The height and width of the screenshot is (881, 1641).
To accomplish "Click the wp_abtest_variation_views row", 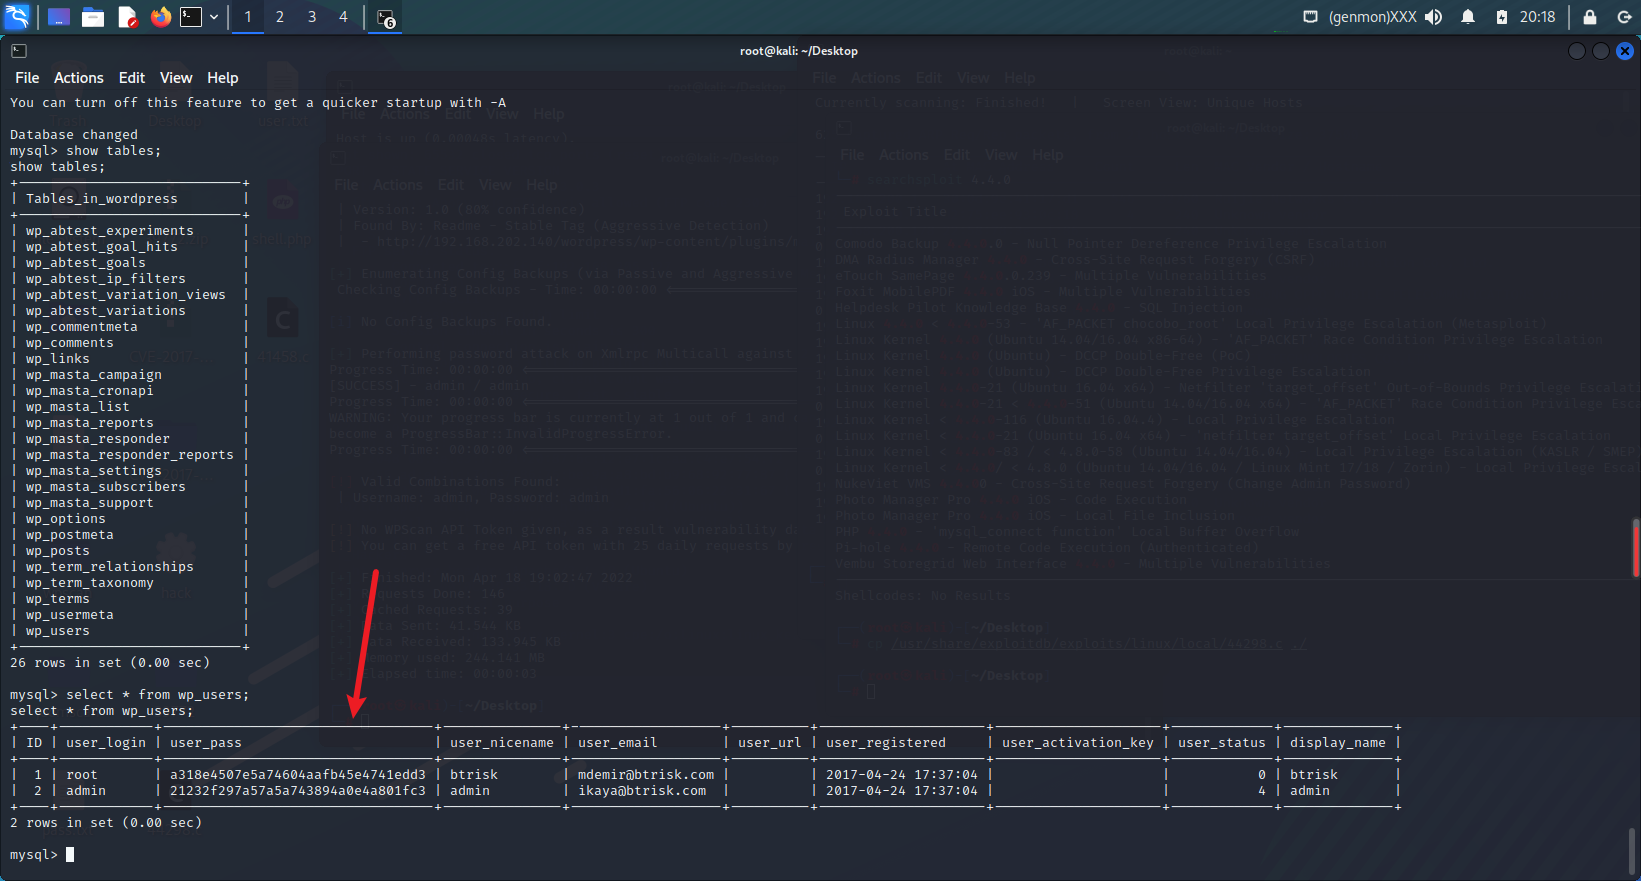I will [x=126, y=295].
